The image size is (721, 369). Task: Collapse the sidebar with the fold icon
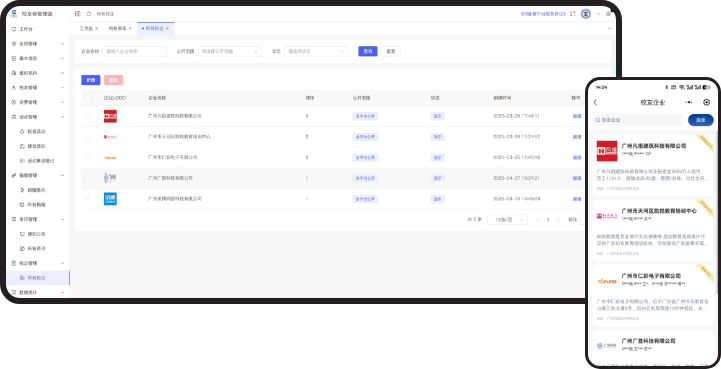click(77, 14)
